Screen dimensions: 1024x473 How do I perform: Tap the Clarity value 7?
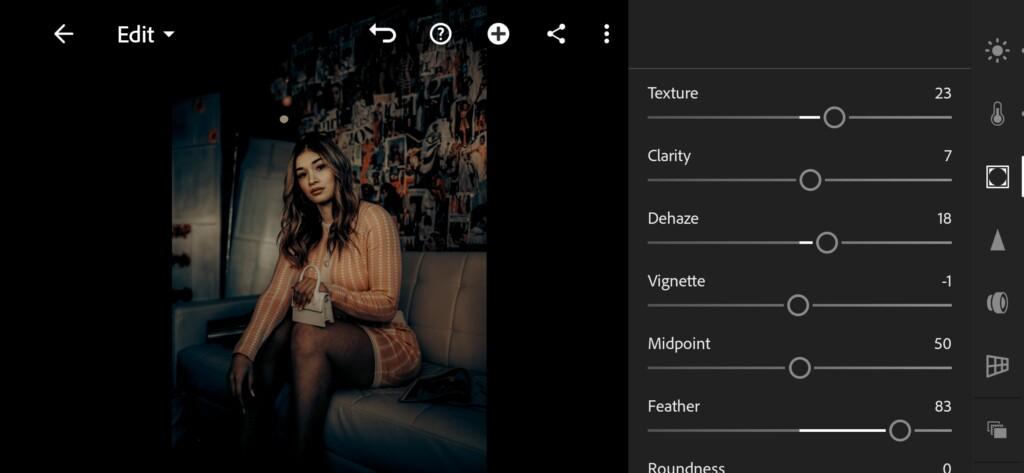click(948, 156)
